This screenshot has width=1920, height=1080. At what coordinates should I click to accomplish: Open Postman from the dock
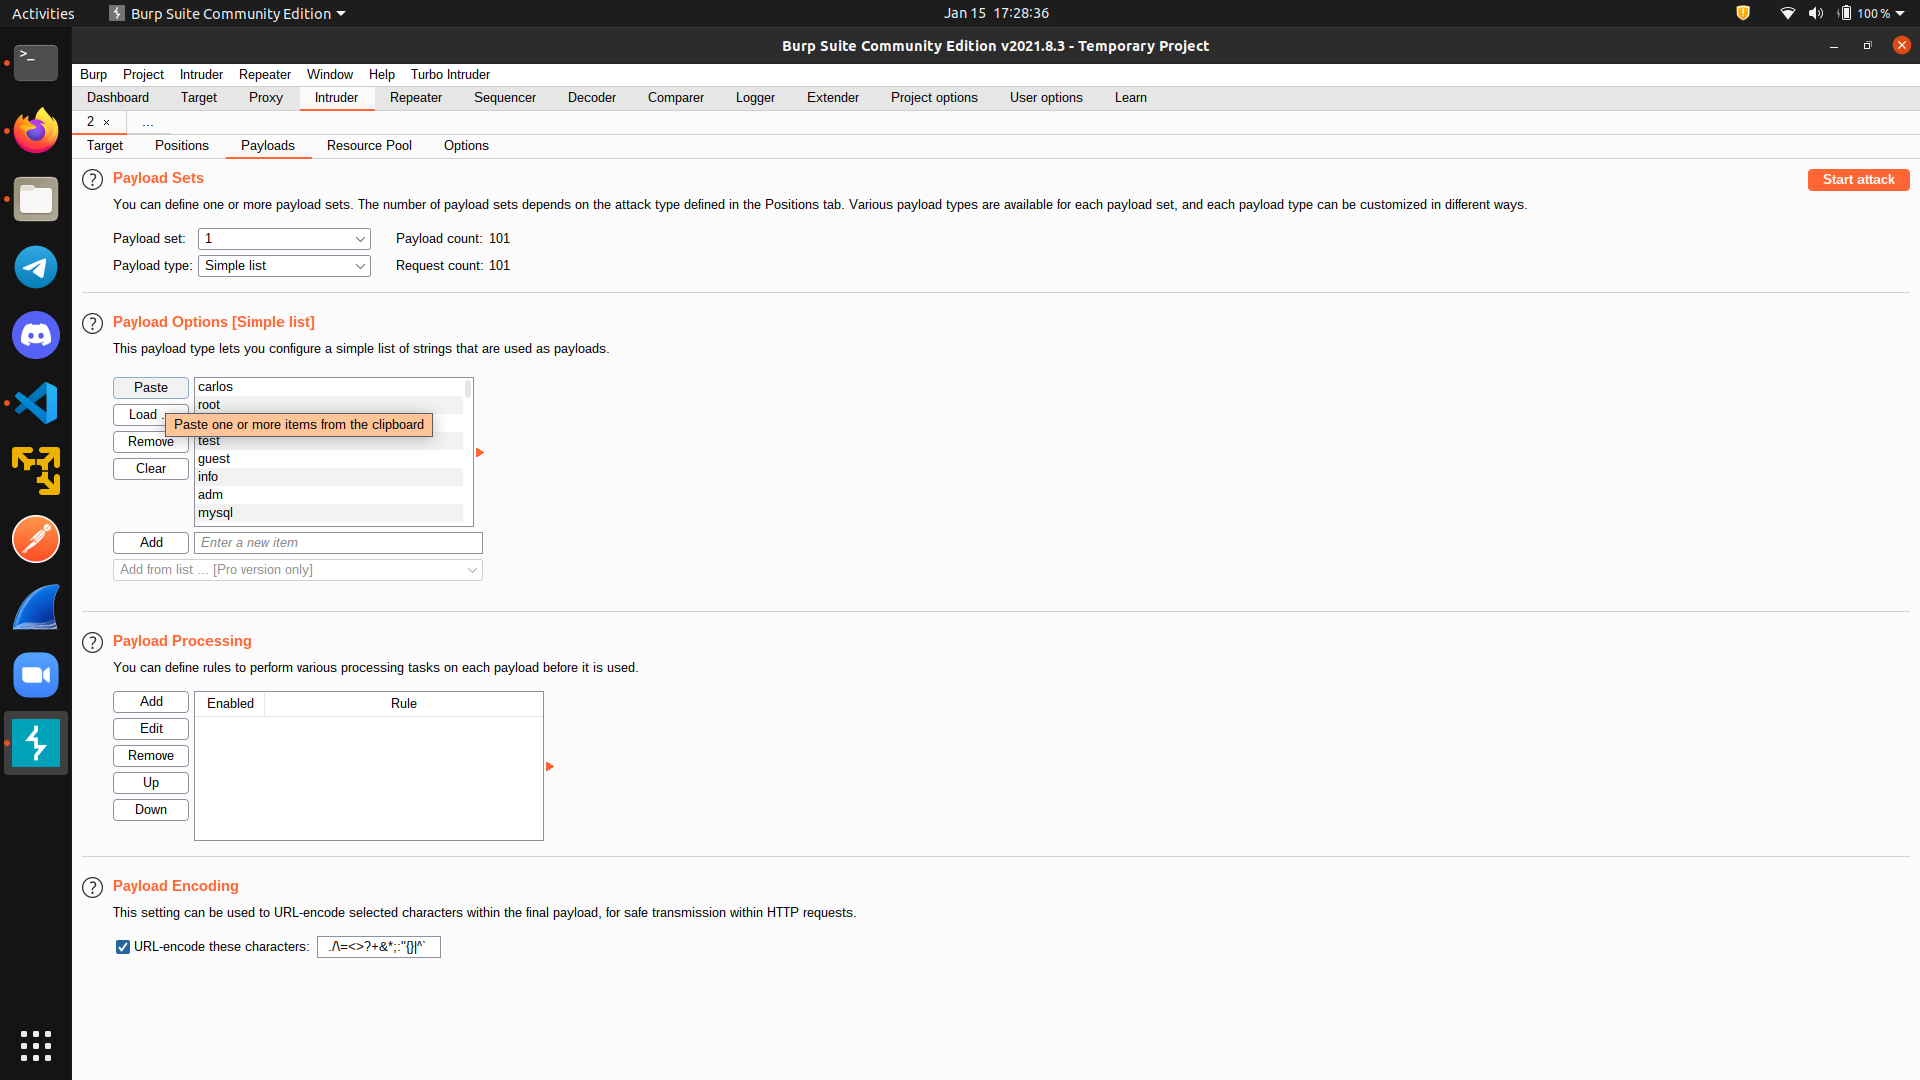click(36, 539)
